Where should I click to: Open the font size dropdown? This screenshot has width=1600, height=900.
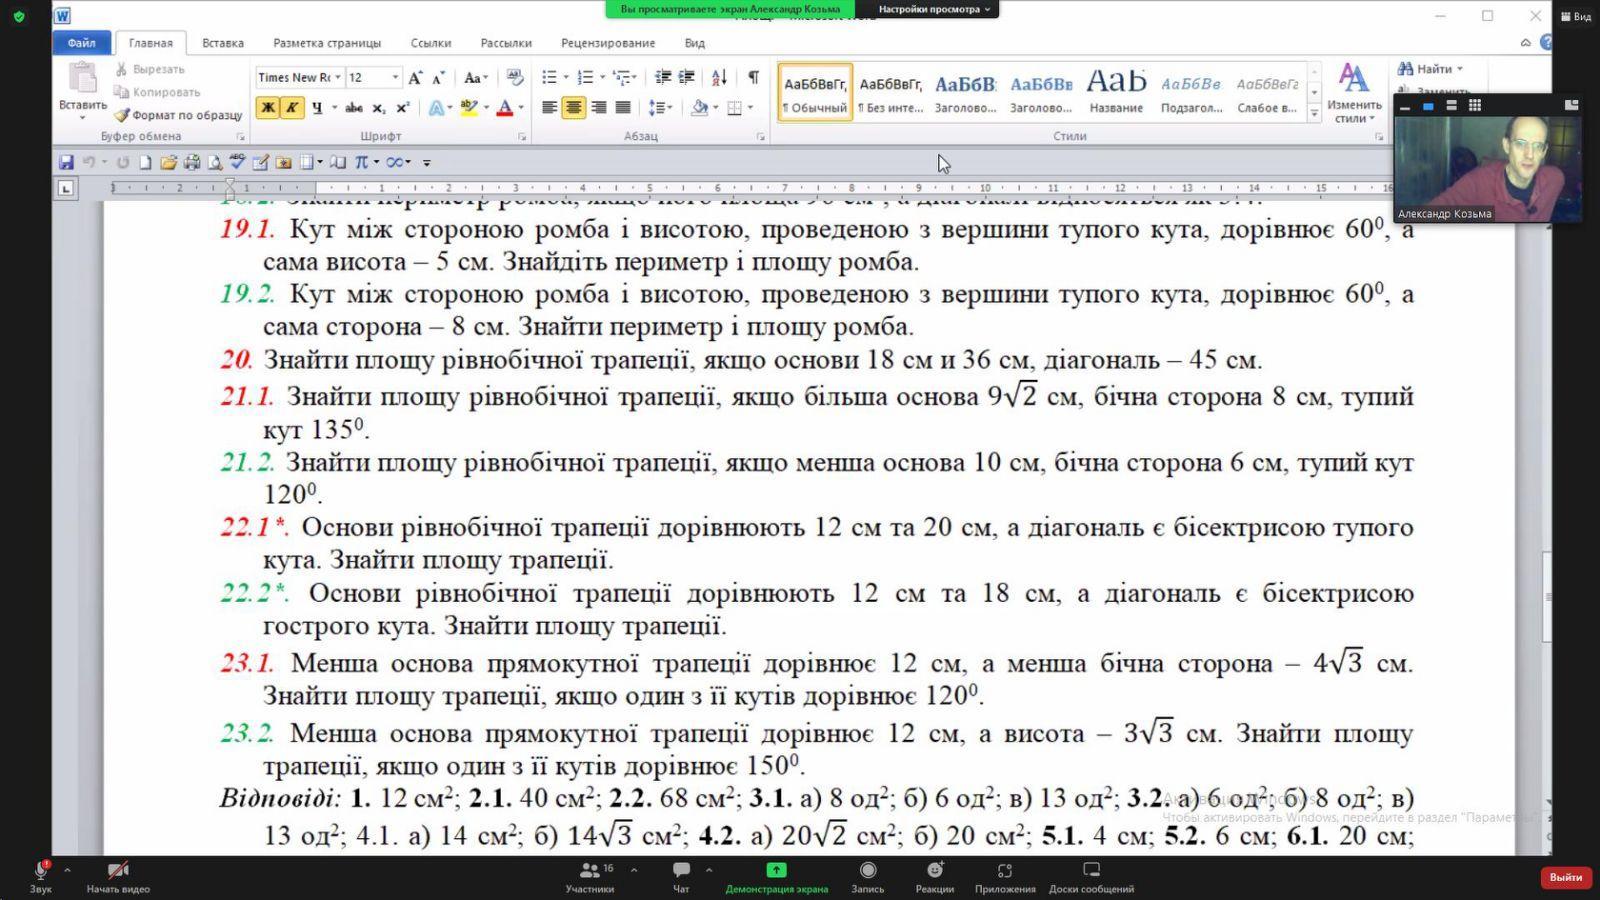(395, 77)
